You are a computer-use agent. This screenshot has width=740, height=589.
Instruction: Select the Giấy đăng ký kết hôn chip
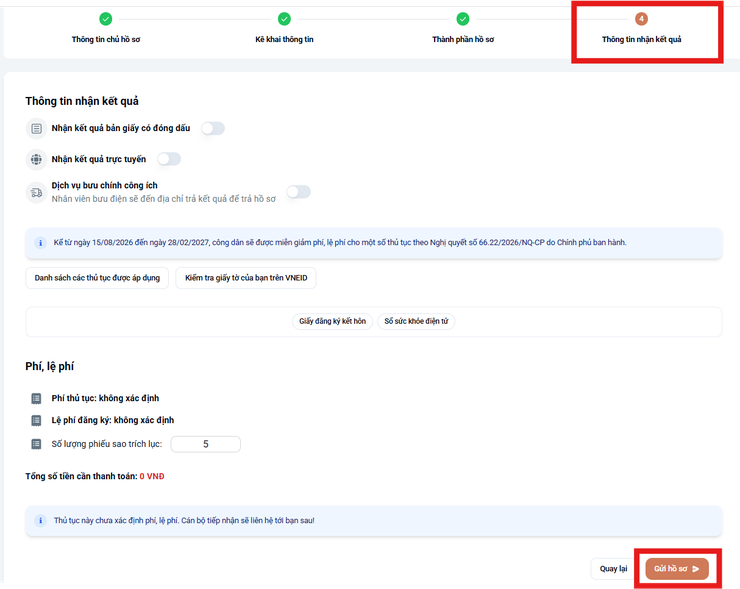coord(332,321)
